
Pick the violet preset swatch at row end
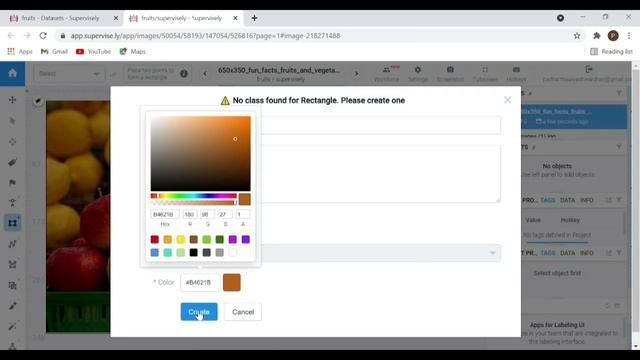tap(245, 240)
